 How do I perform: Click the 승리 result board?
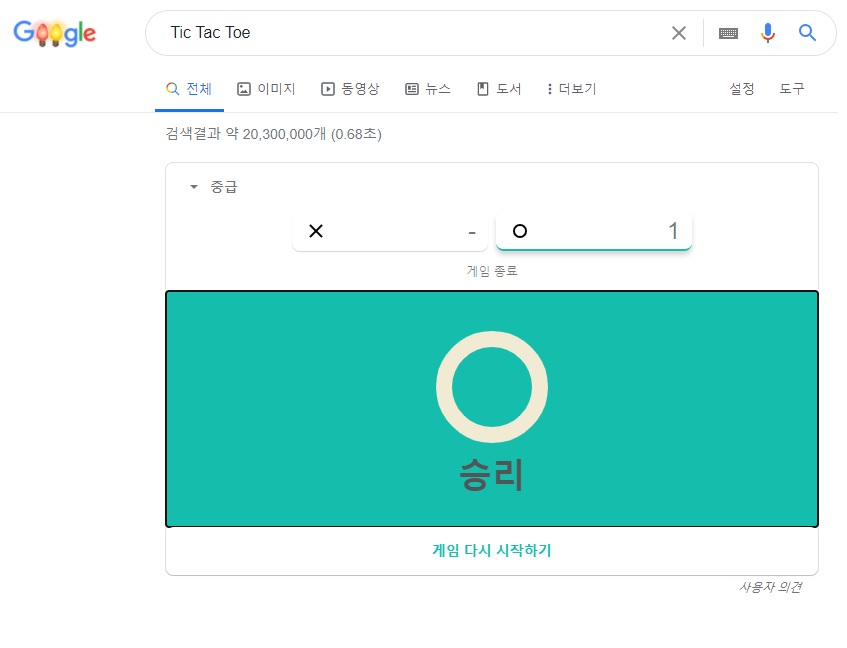[x=492, y=409]
